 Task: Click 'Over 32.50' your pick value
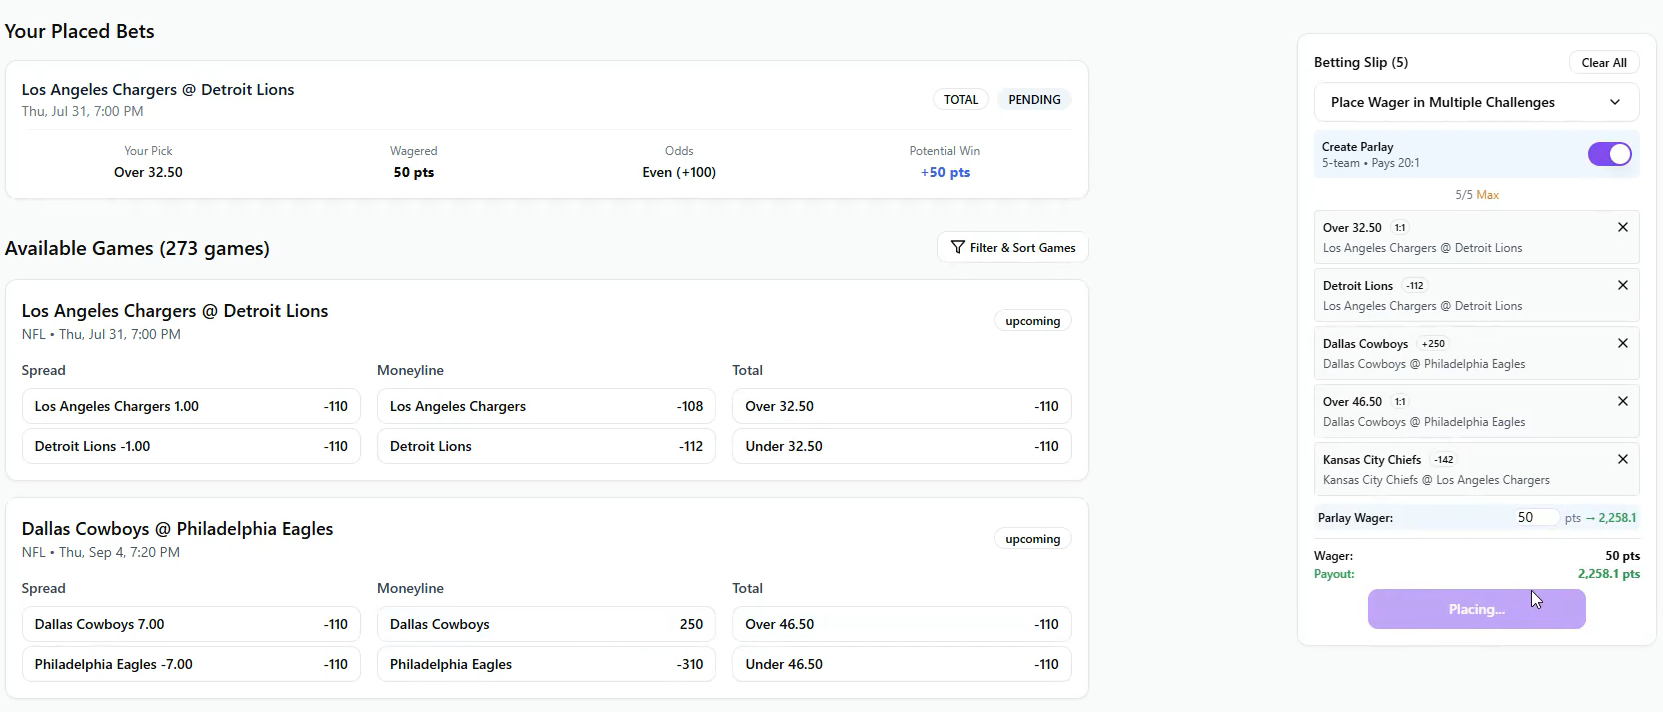(148, 172)
